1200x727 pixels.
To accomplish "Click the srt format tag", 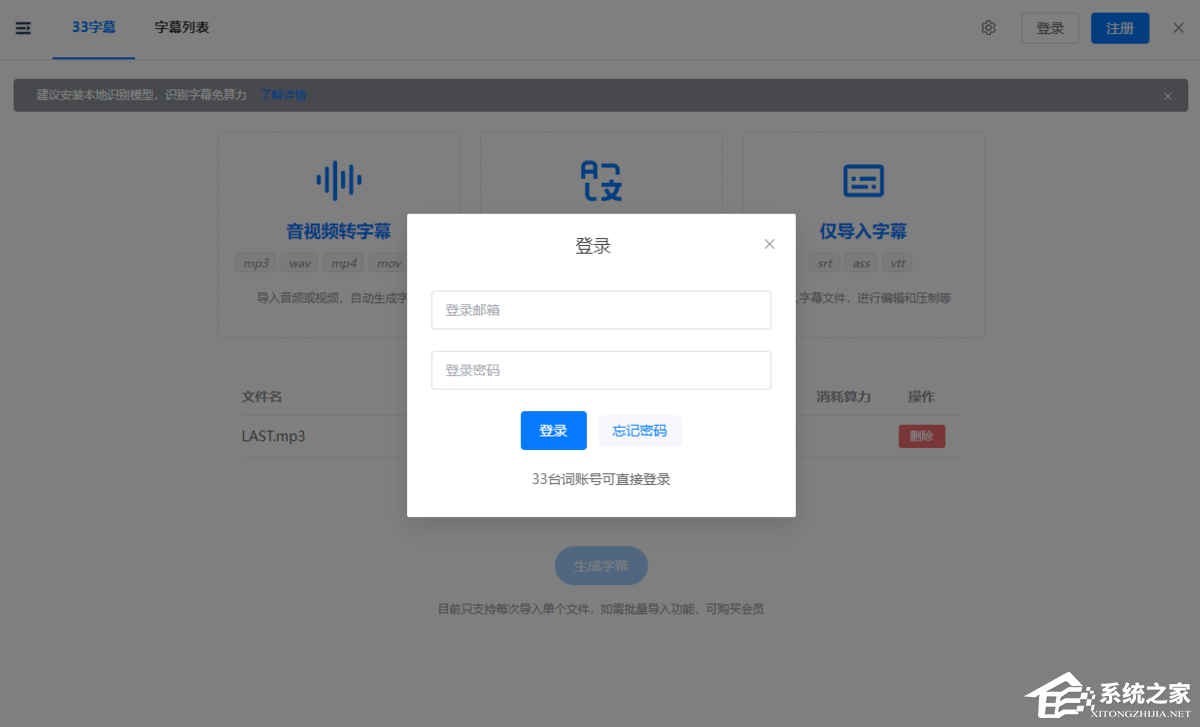I will pyautogui.click(x=825, y=263).
